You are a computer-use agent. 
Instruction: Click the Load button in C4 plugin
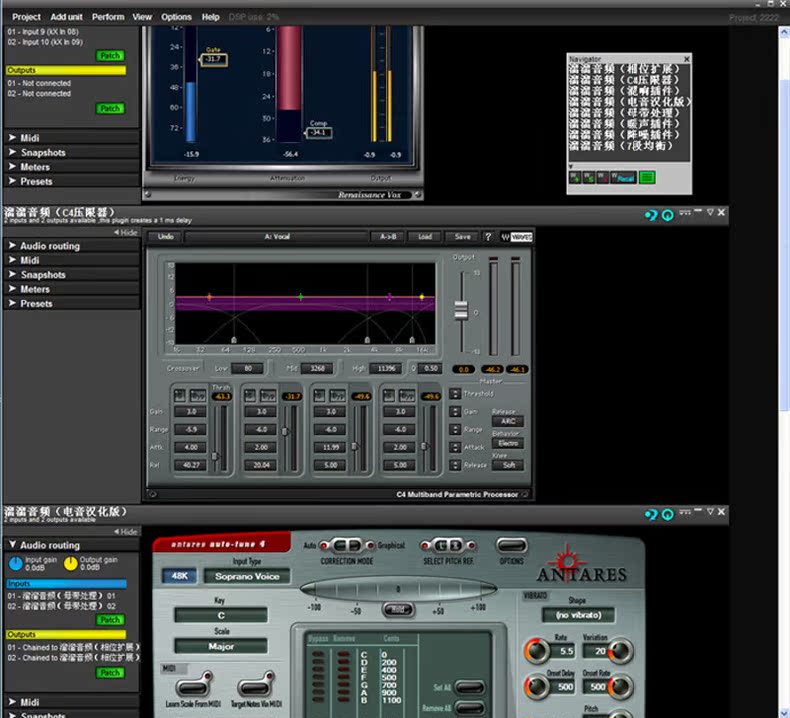[425, 237]
